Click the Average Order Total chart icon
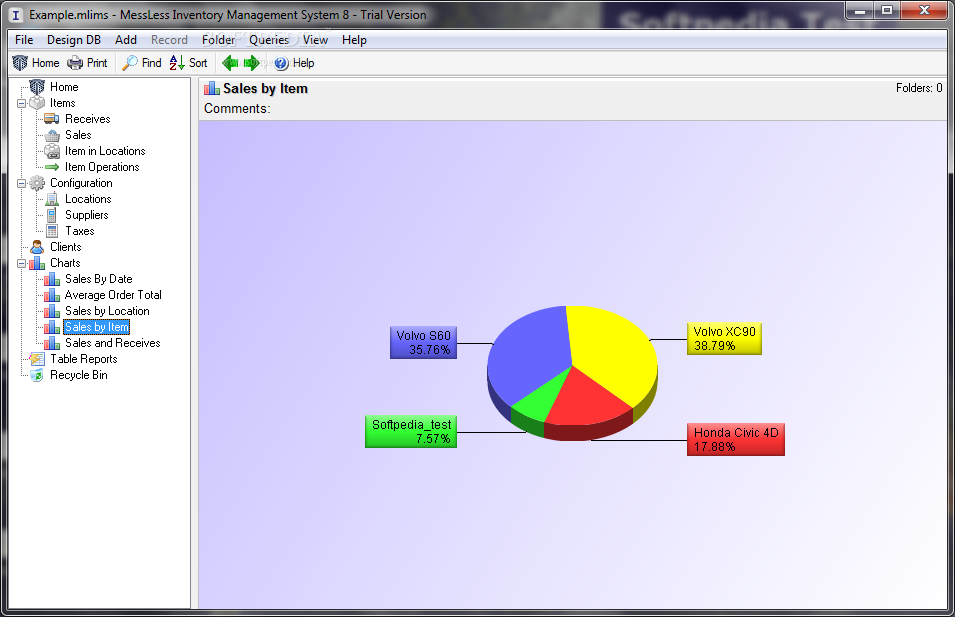Screen dimensions: 955x617 pos(52,295)
